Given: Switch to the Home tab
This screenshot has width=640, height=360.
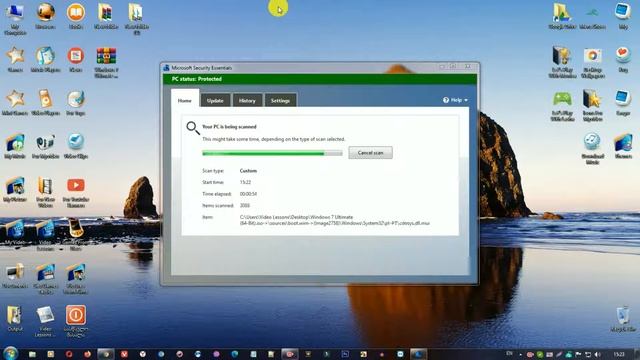Looking at the screenshot, I should (184, 100).
